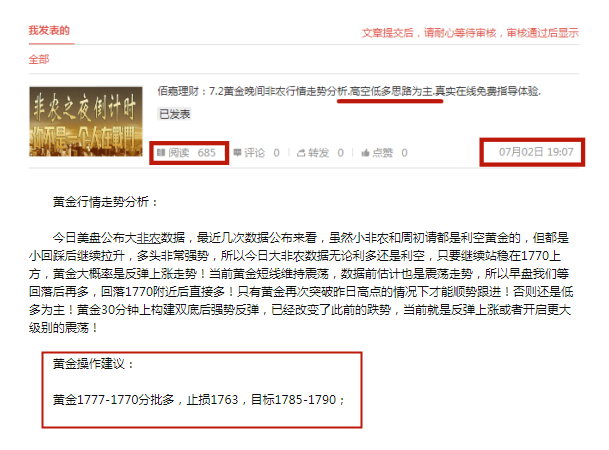Click the analysis paragraph mentioning 1770
Screen dimensions: 609x450
(x=301, y=283)
